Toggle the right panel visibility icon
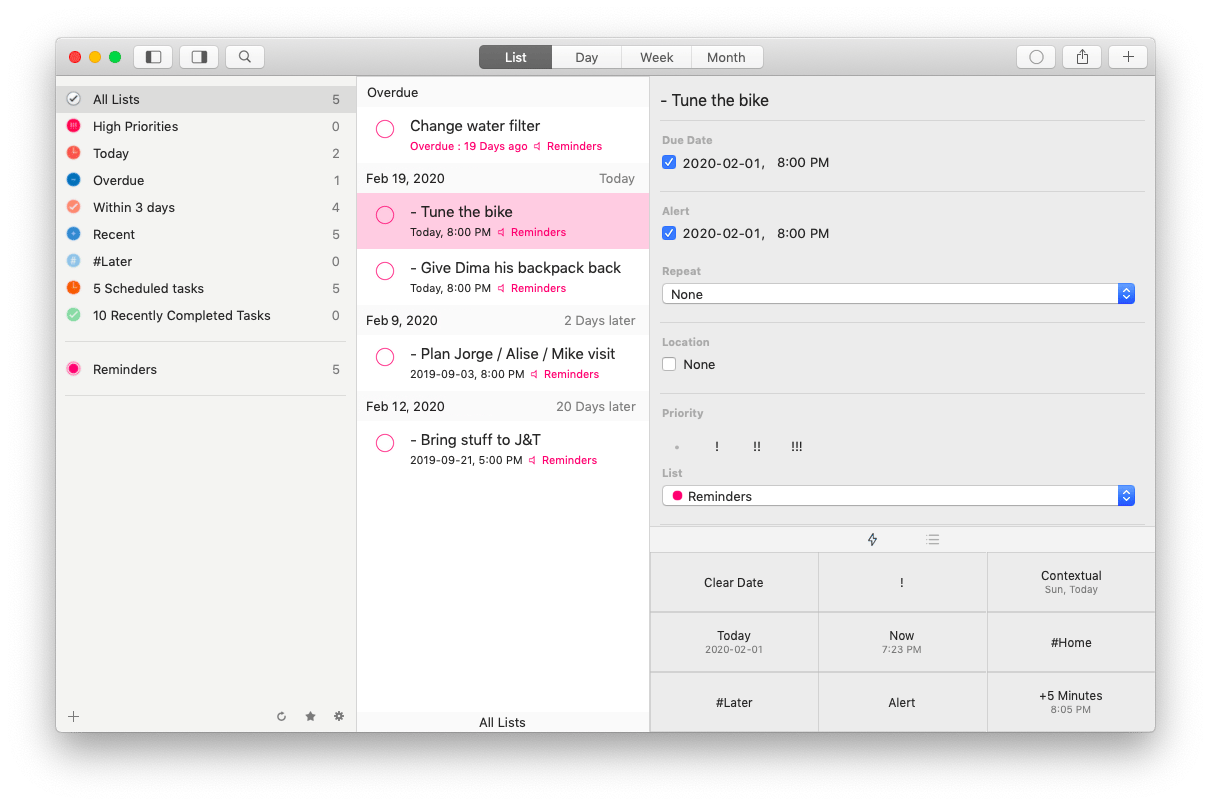 pyautogui.click(x=198, y=57)
